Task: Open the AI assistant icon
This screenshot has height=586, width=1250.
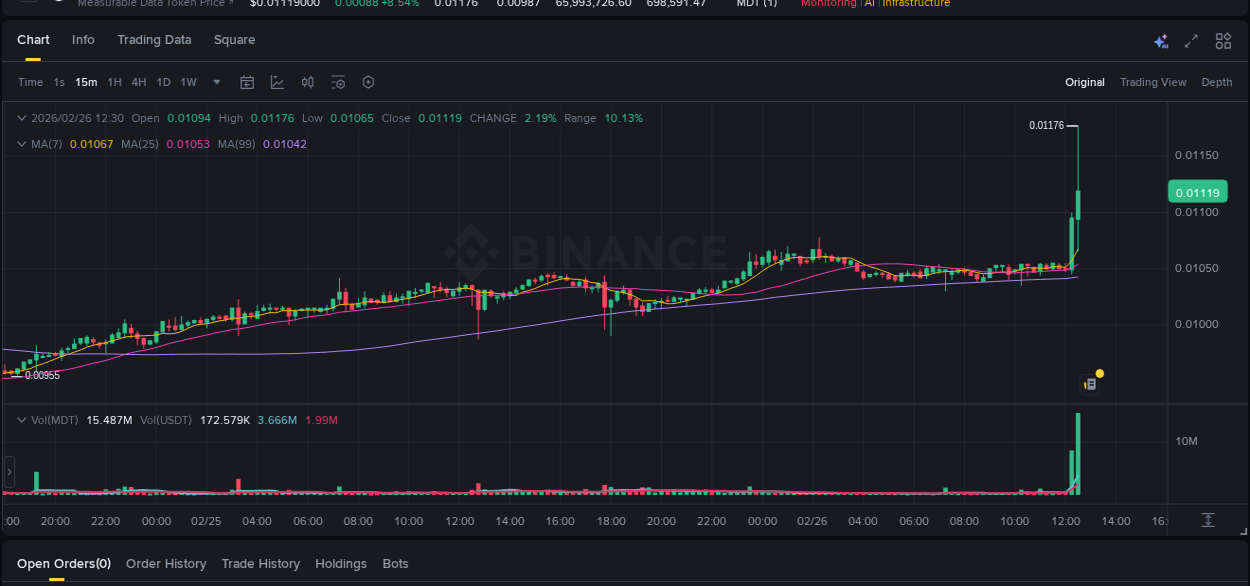Action: (1160, 41)
